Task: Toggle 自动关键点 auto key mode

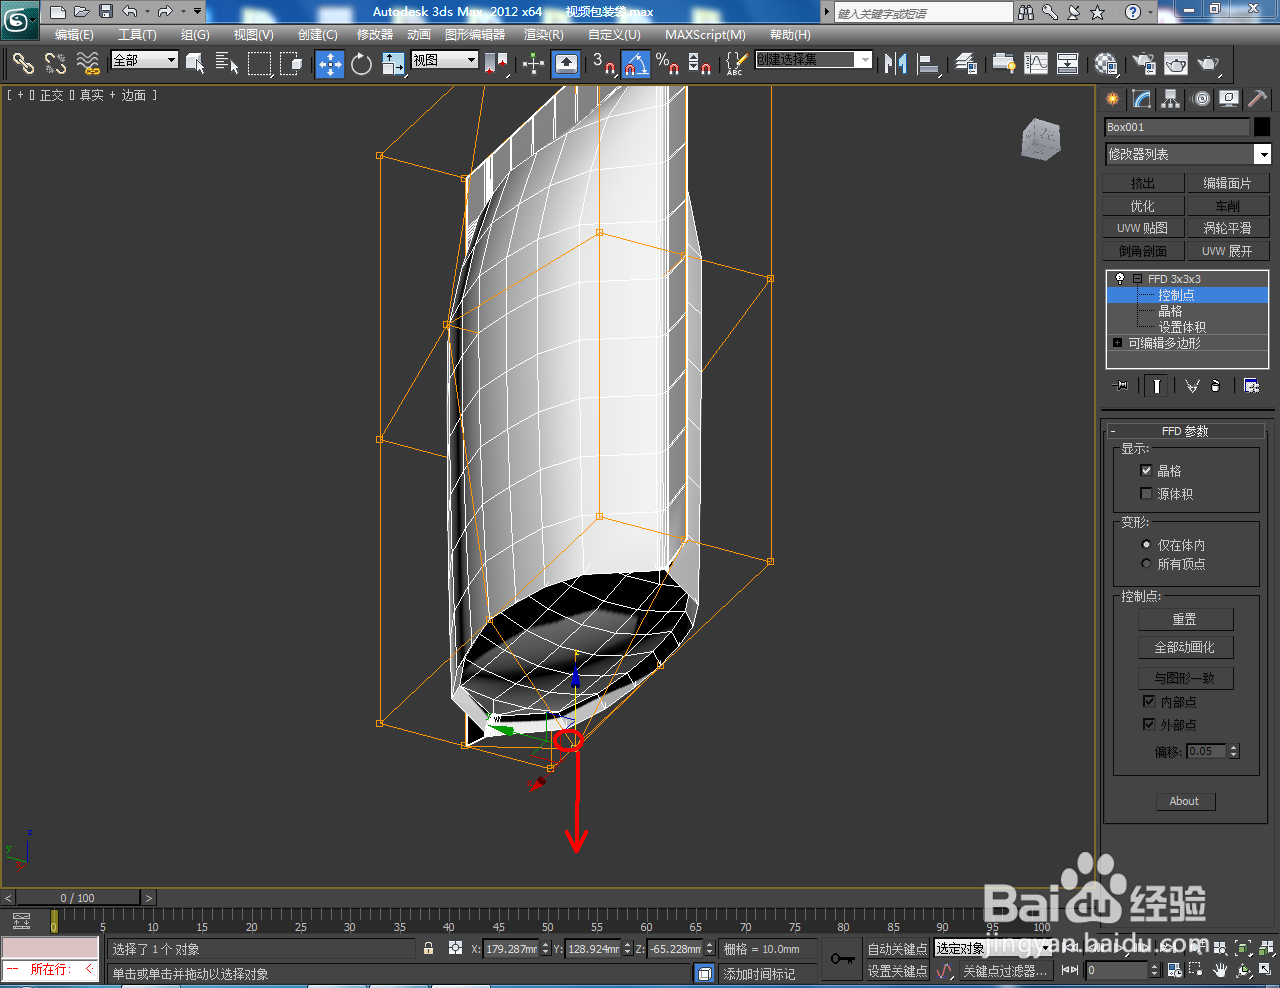Action: [897, 949]
